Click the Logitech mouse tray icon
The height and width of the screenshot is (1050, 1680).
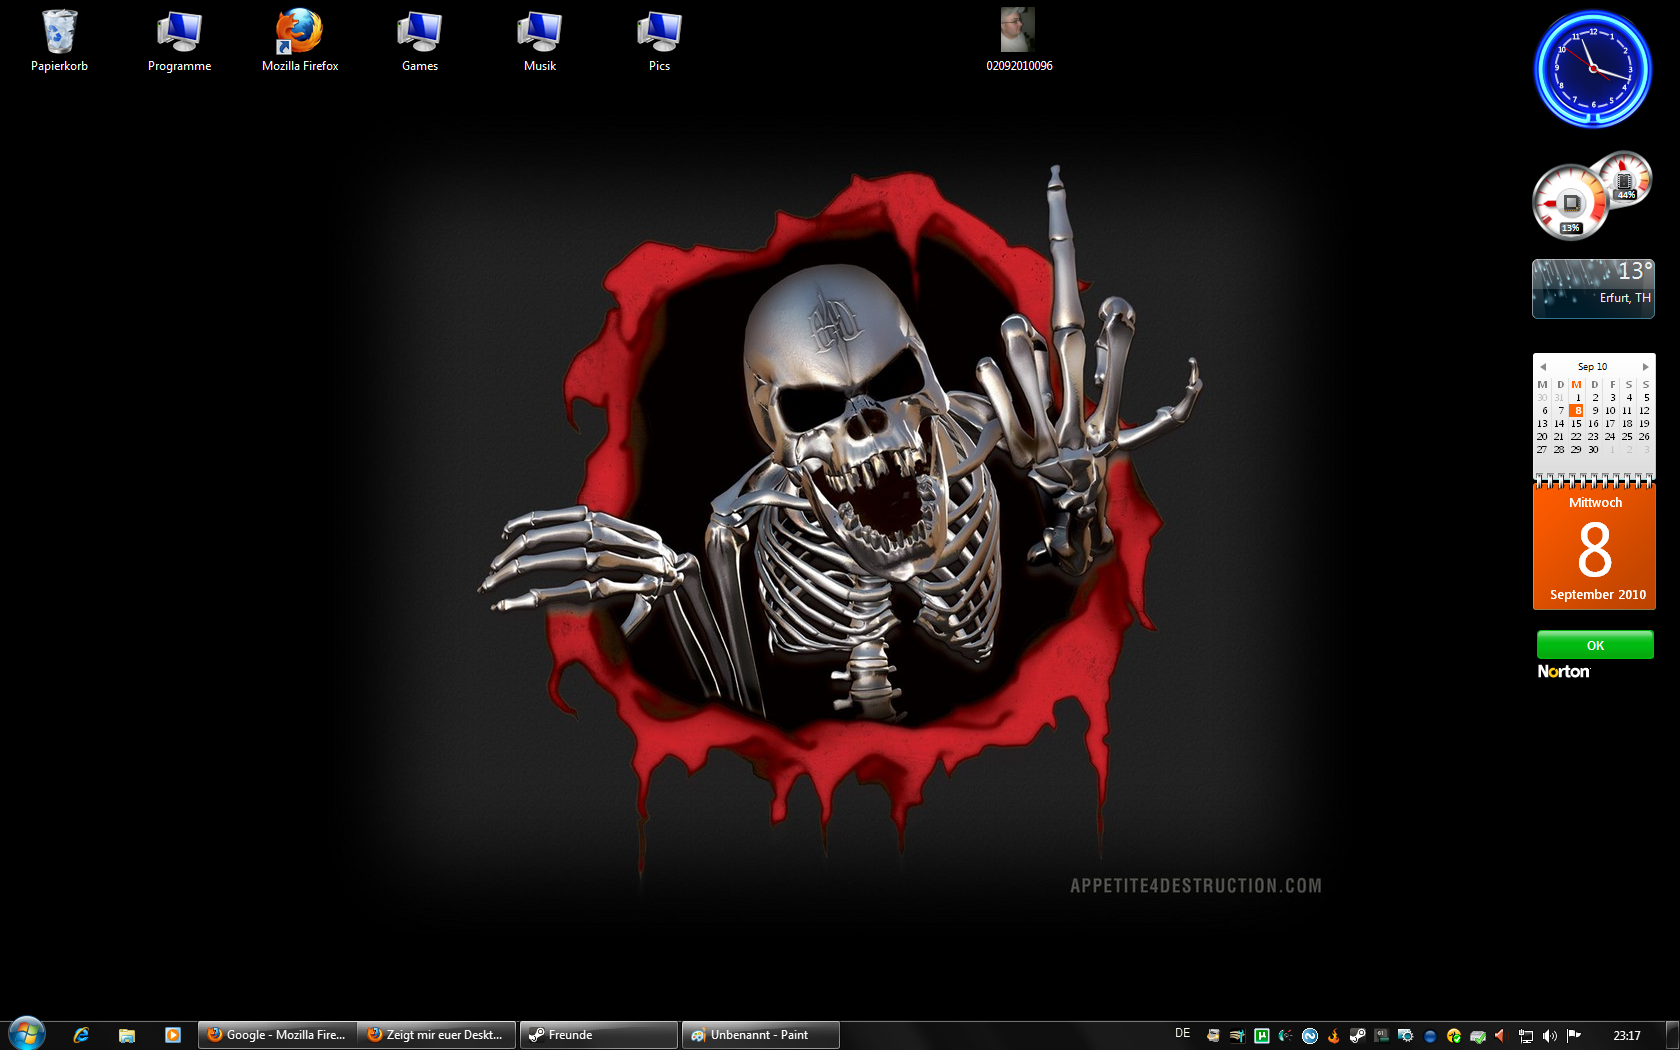[1286, 1036]
